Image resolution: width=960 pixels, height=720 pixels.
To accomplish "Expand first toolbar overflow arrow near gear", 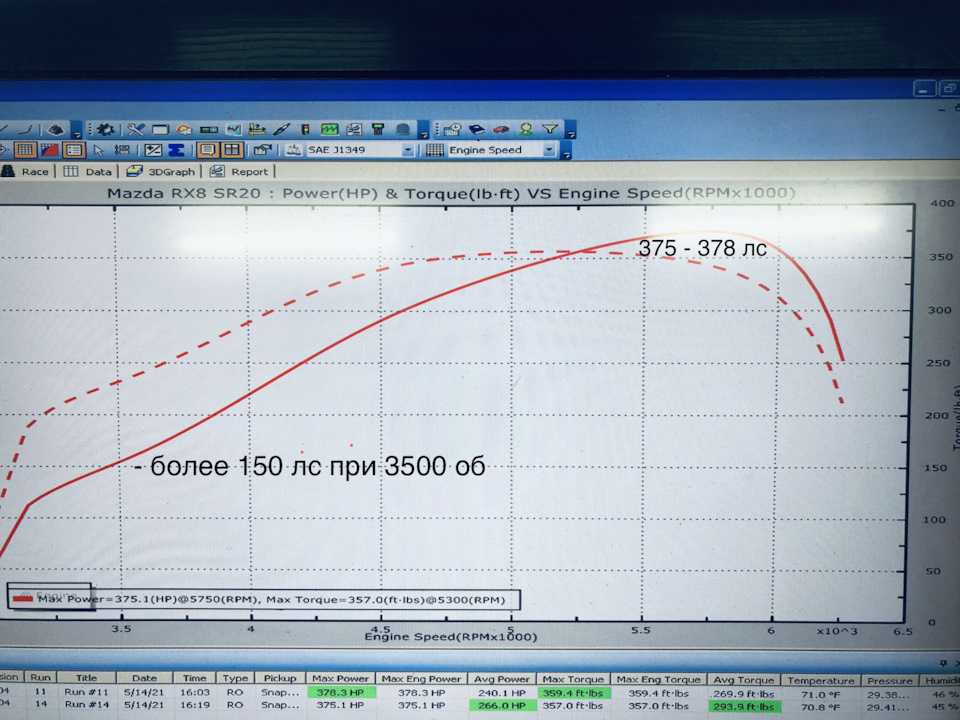I will pyautogui.click(x=77, y=132).
